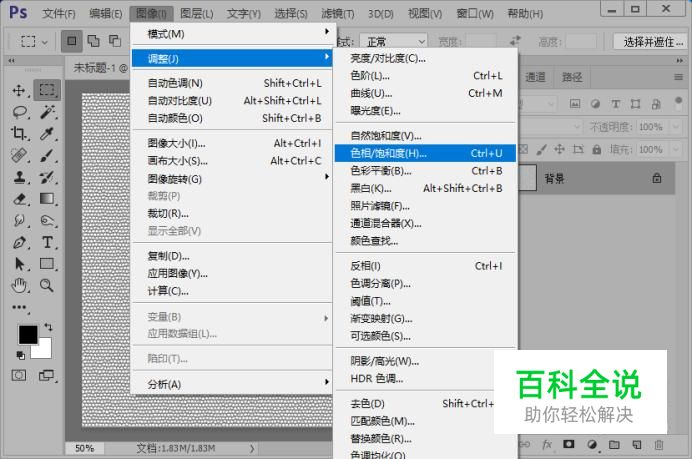Choose Subtract from Selection mode
Image resolution: width=692 pixels, height=459 pixels.
click(x=115, y=41)
